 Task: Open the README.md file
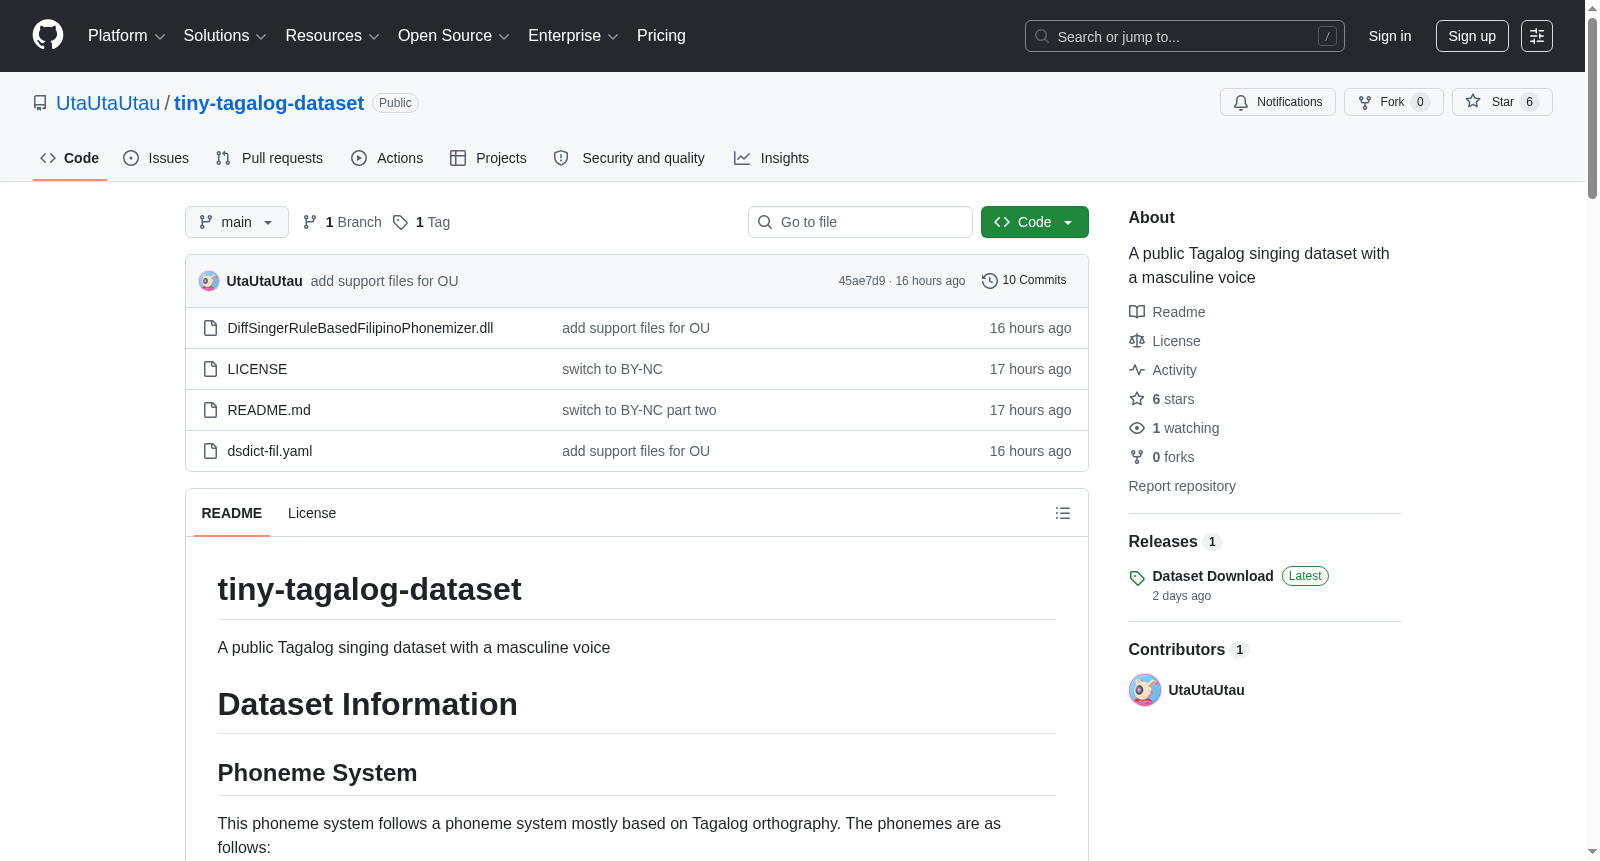tap(269, 410)
